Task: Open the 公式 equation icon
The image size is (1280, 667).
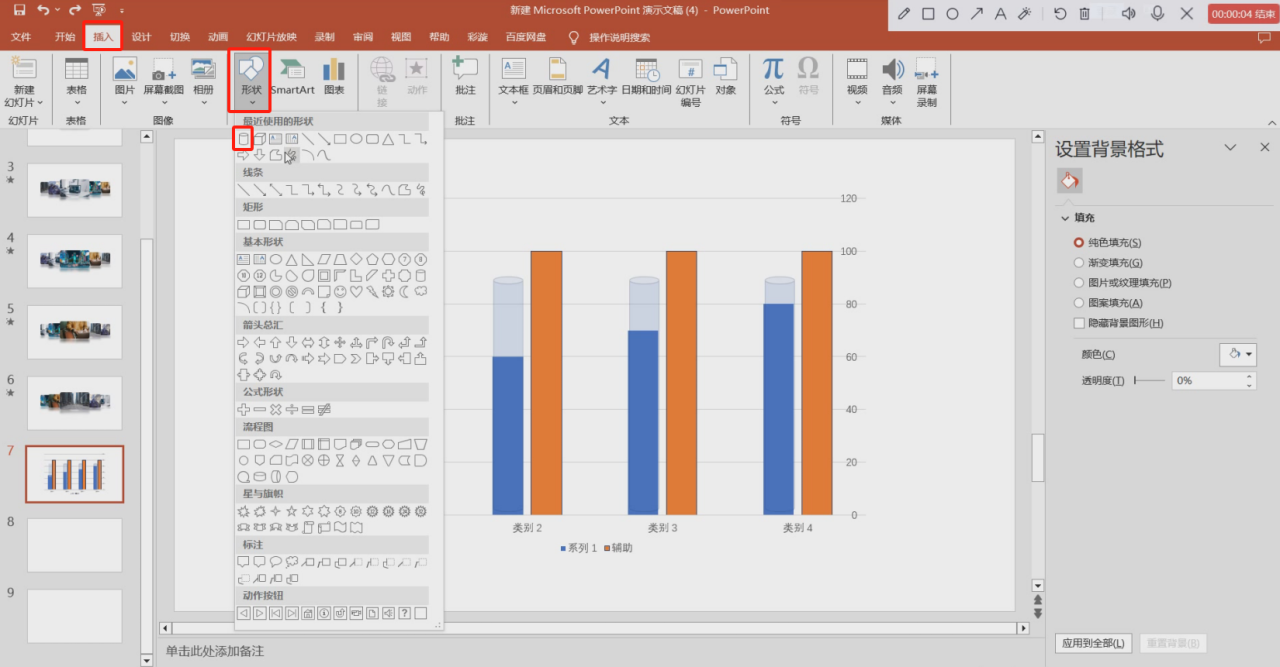Action: click(773, 77)
